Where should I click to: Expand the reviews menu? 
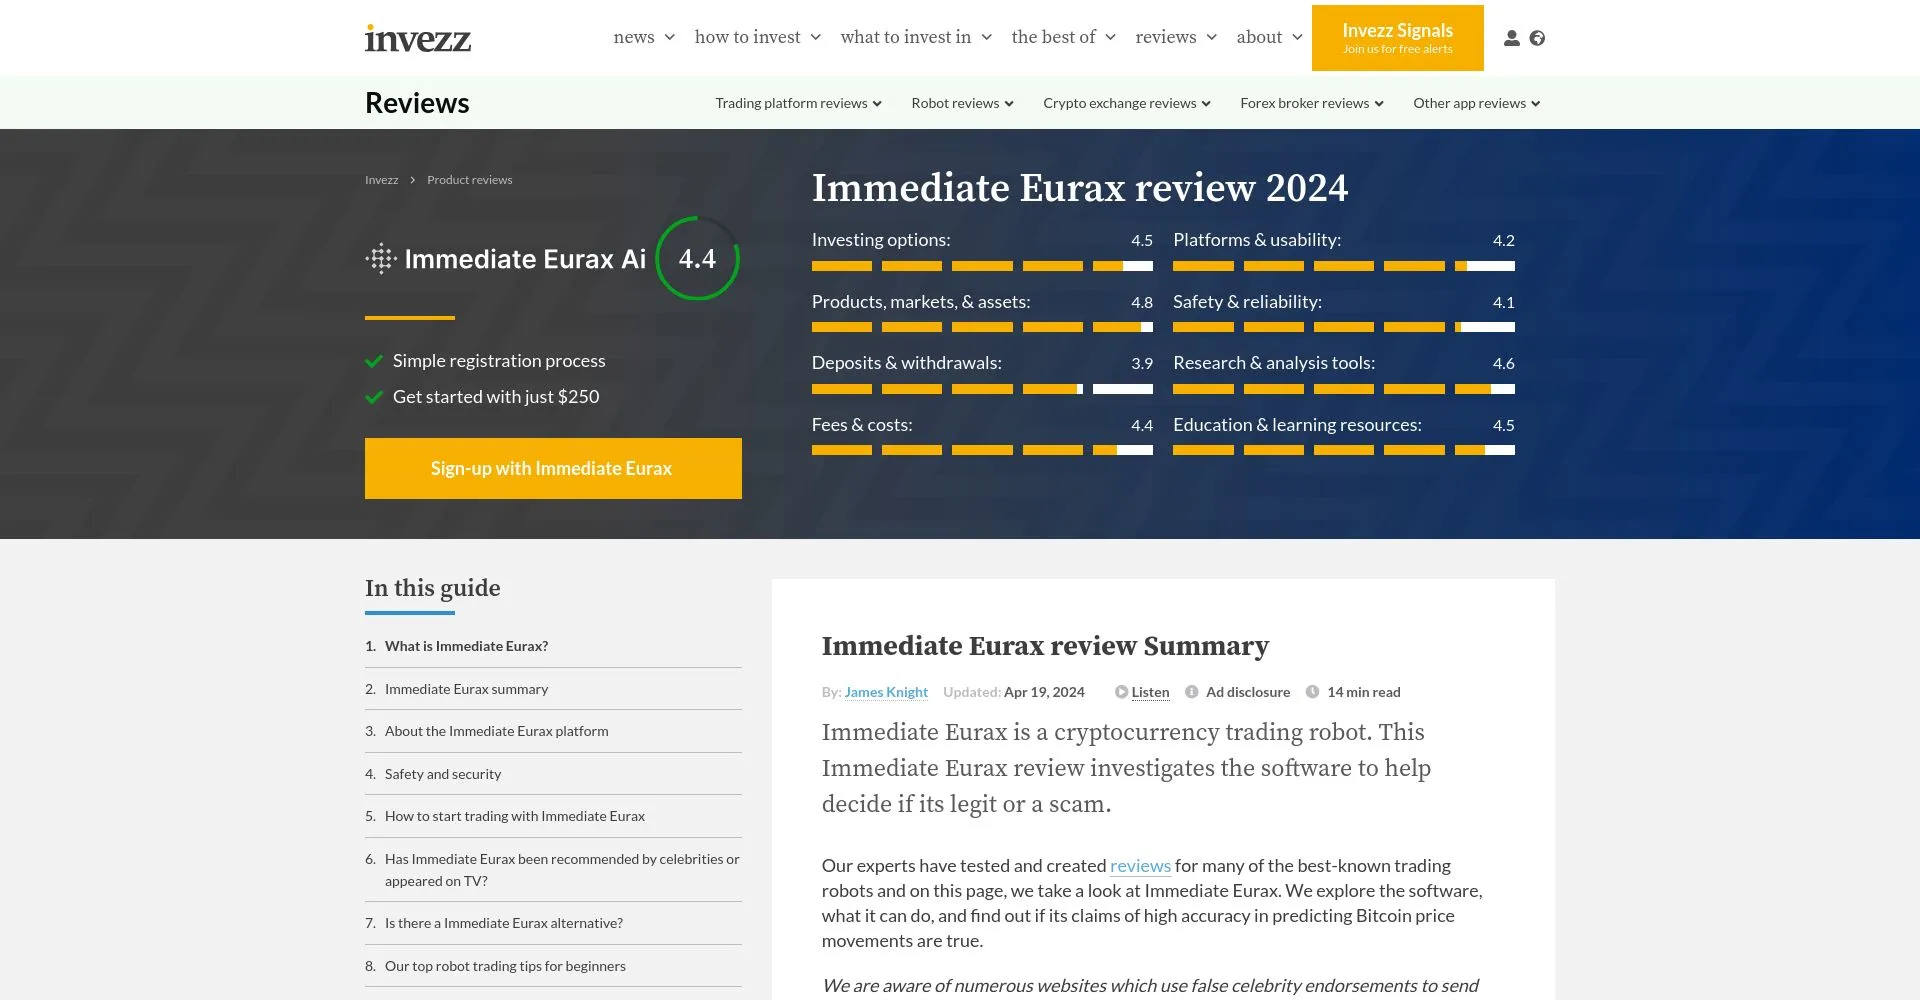click(1176, 37)
